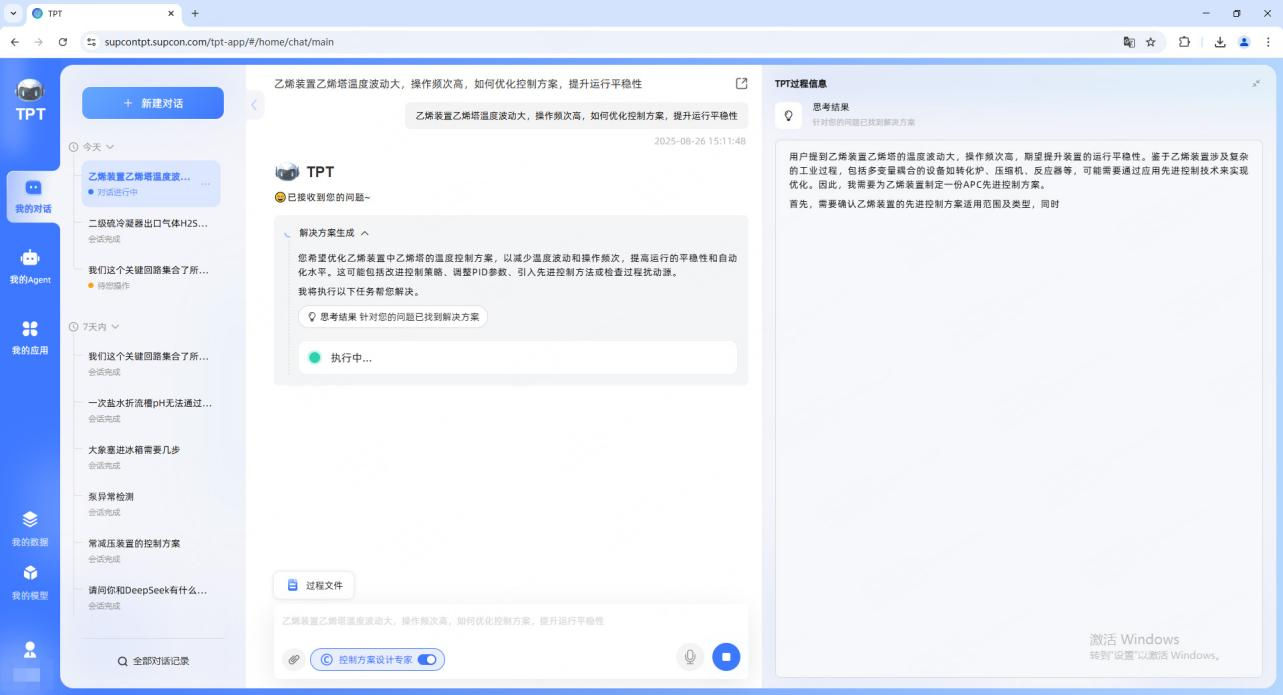Image resolution: width=1283 pixels, height=695 pixels.
Task: Open 我的模型 in the left sidebar
Action: (30, 581)
